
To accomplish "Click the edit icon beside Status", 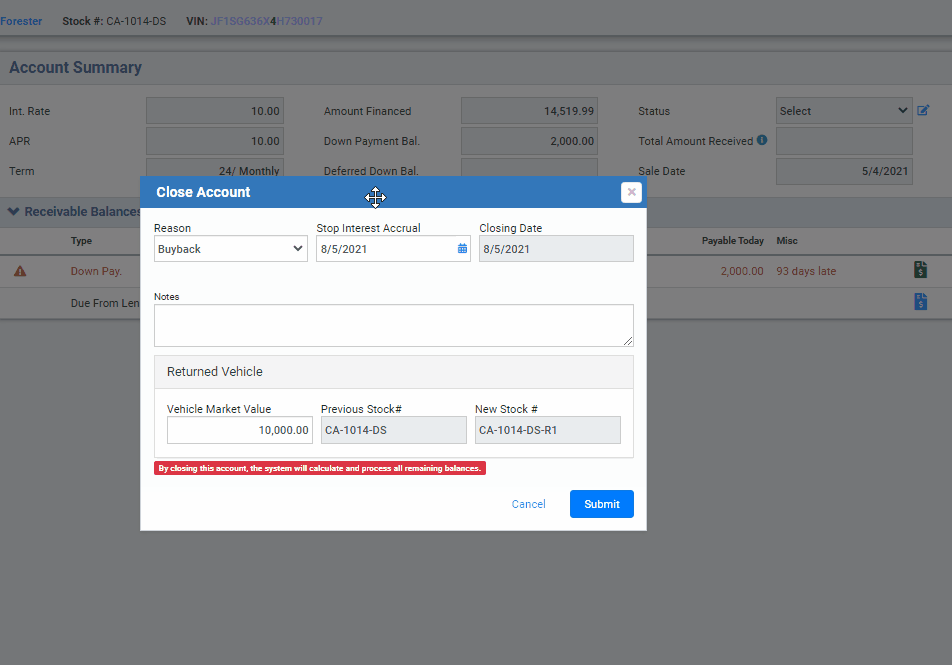I will coord(923,111).
